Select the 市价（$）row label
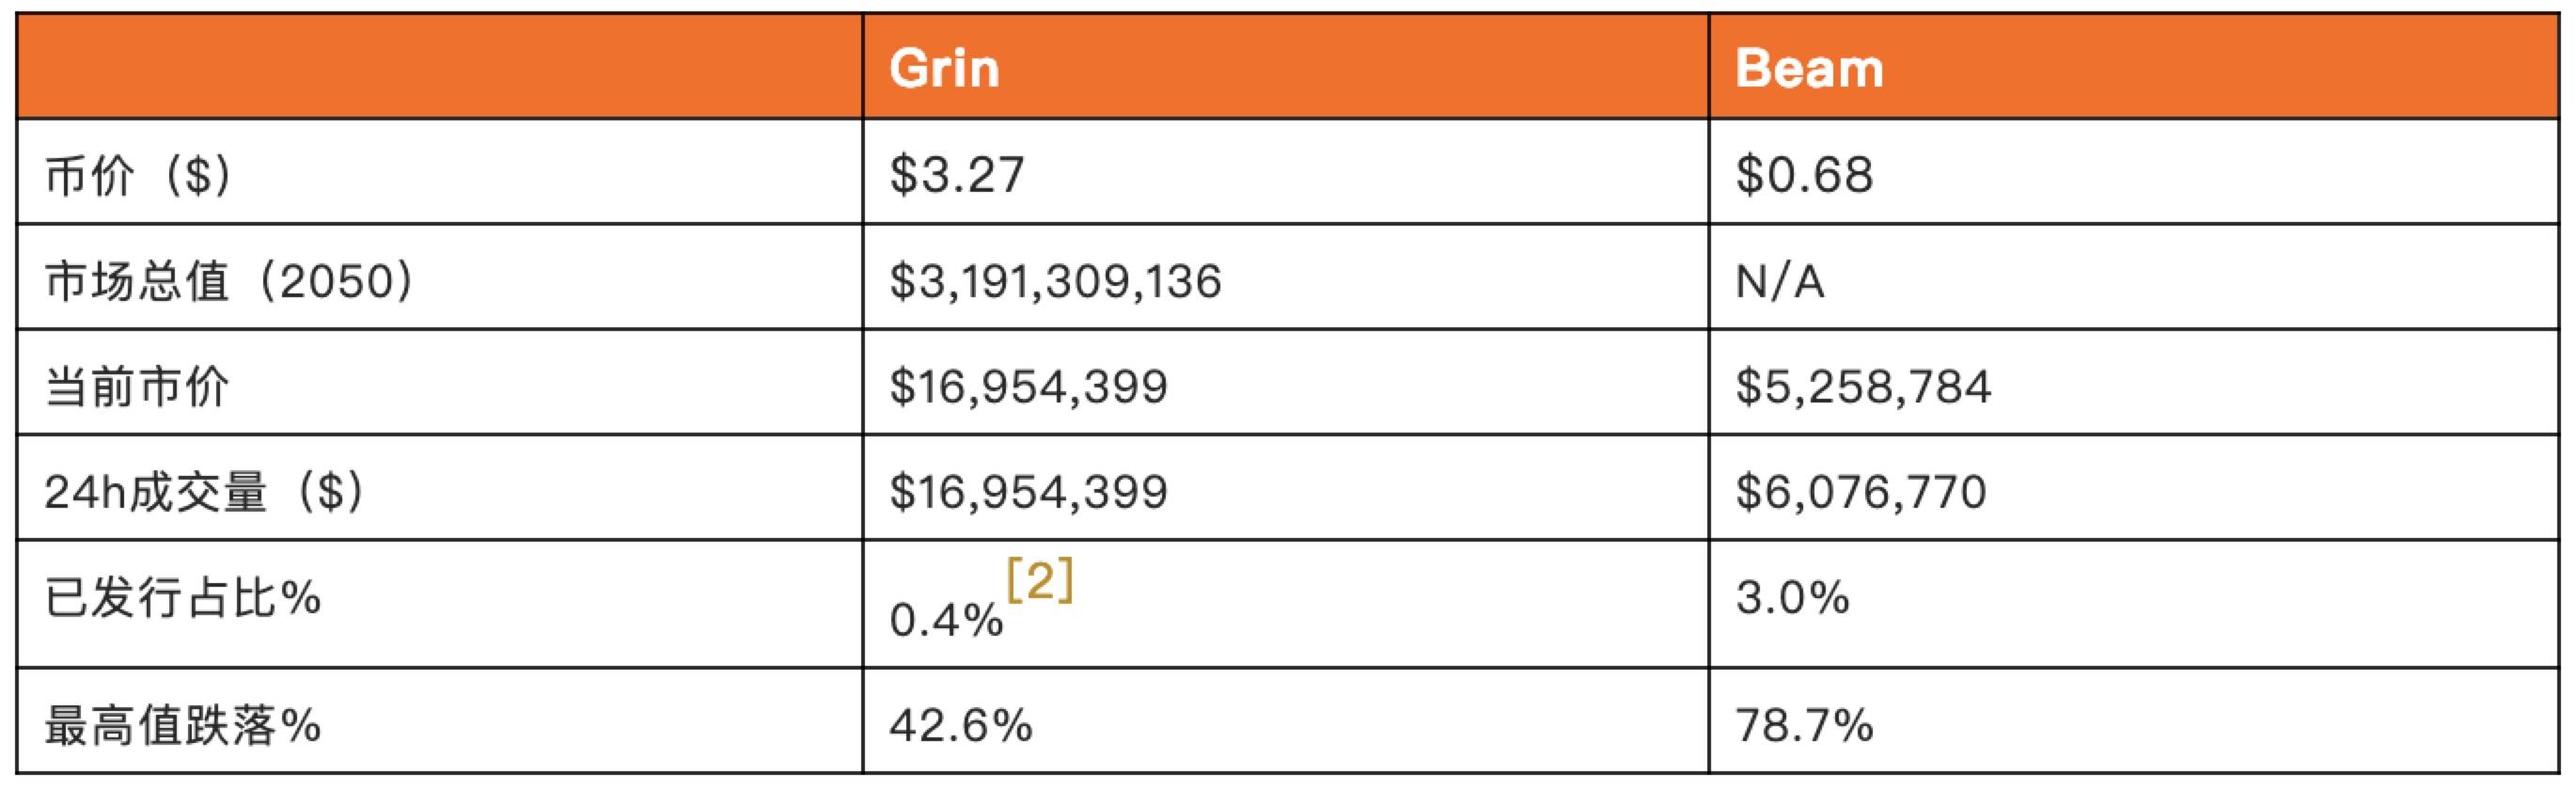Screen dimensions: 2576x790 [x=138, y=176]
